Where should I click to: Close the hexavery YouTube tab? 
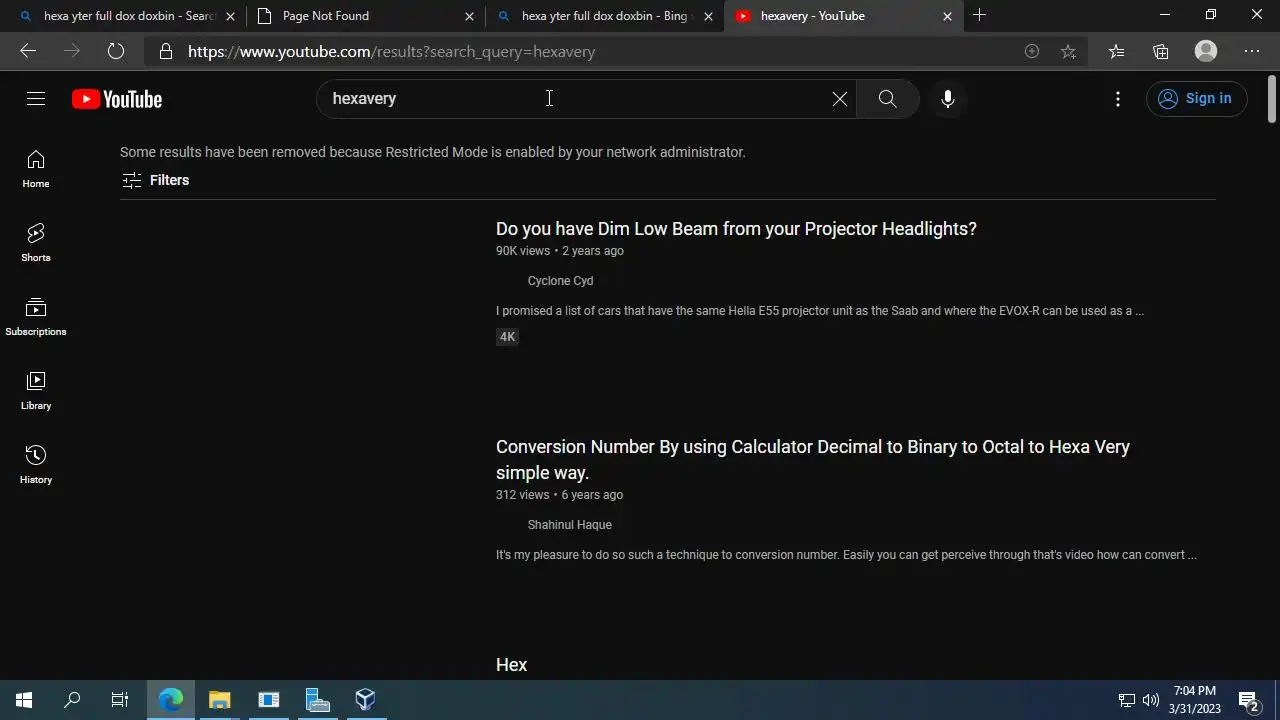tap(947, 16)
